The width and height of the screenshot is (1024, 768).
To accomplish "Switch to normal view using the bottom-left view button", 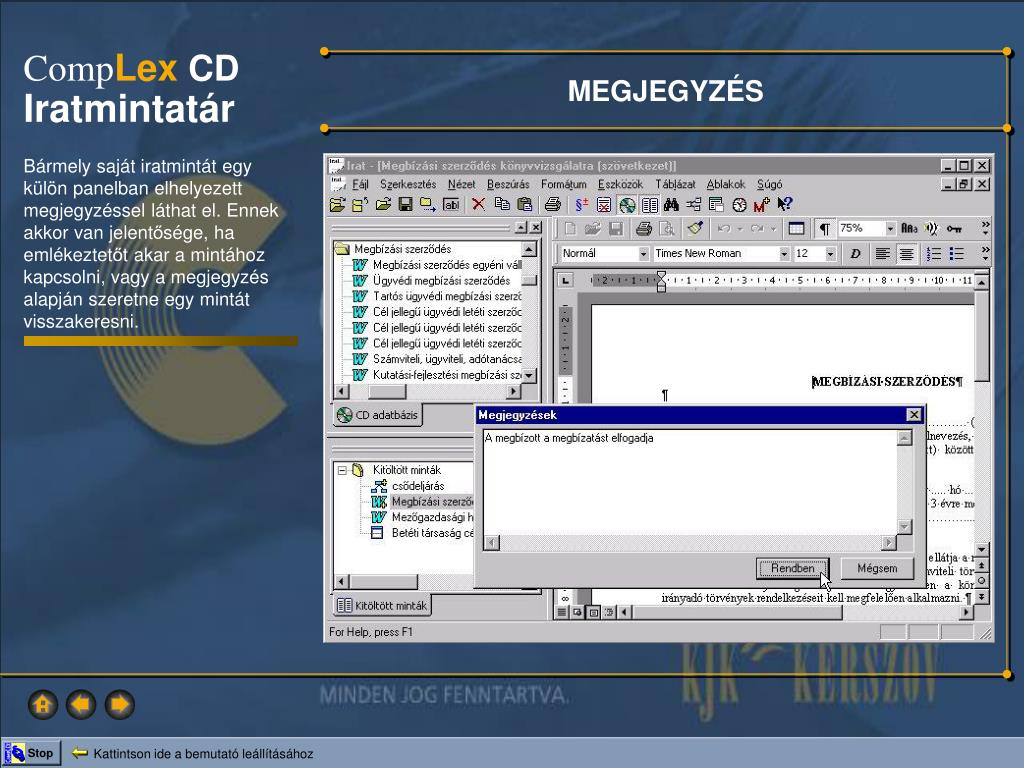I will [x=562, y=613].
